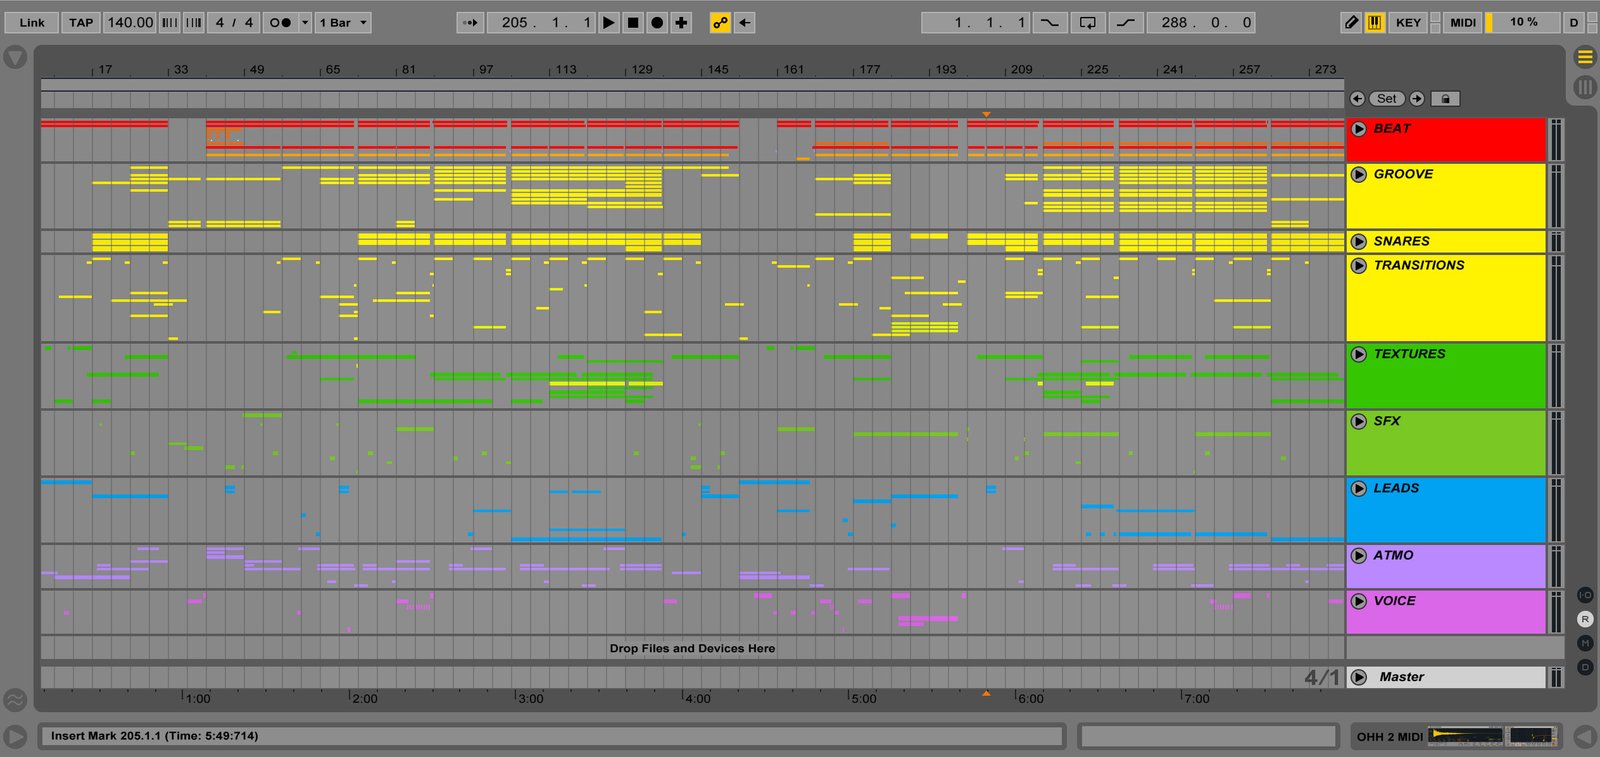This screenshot has height=757, width=1600.
Task: Toggle the Detail View show/hide arrow
Action: [1585, 737]
